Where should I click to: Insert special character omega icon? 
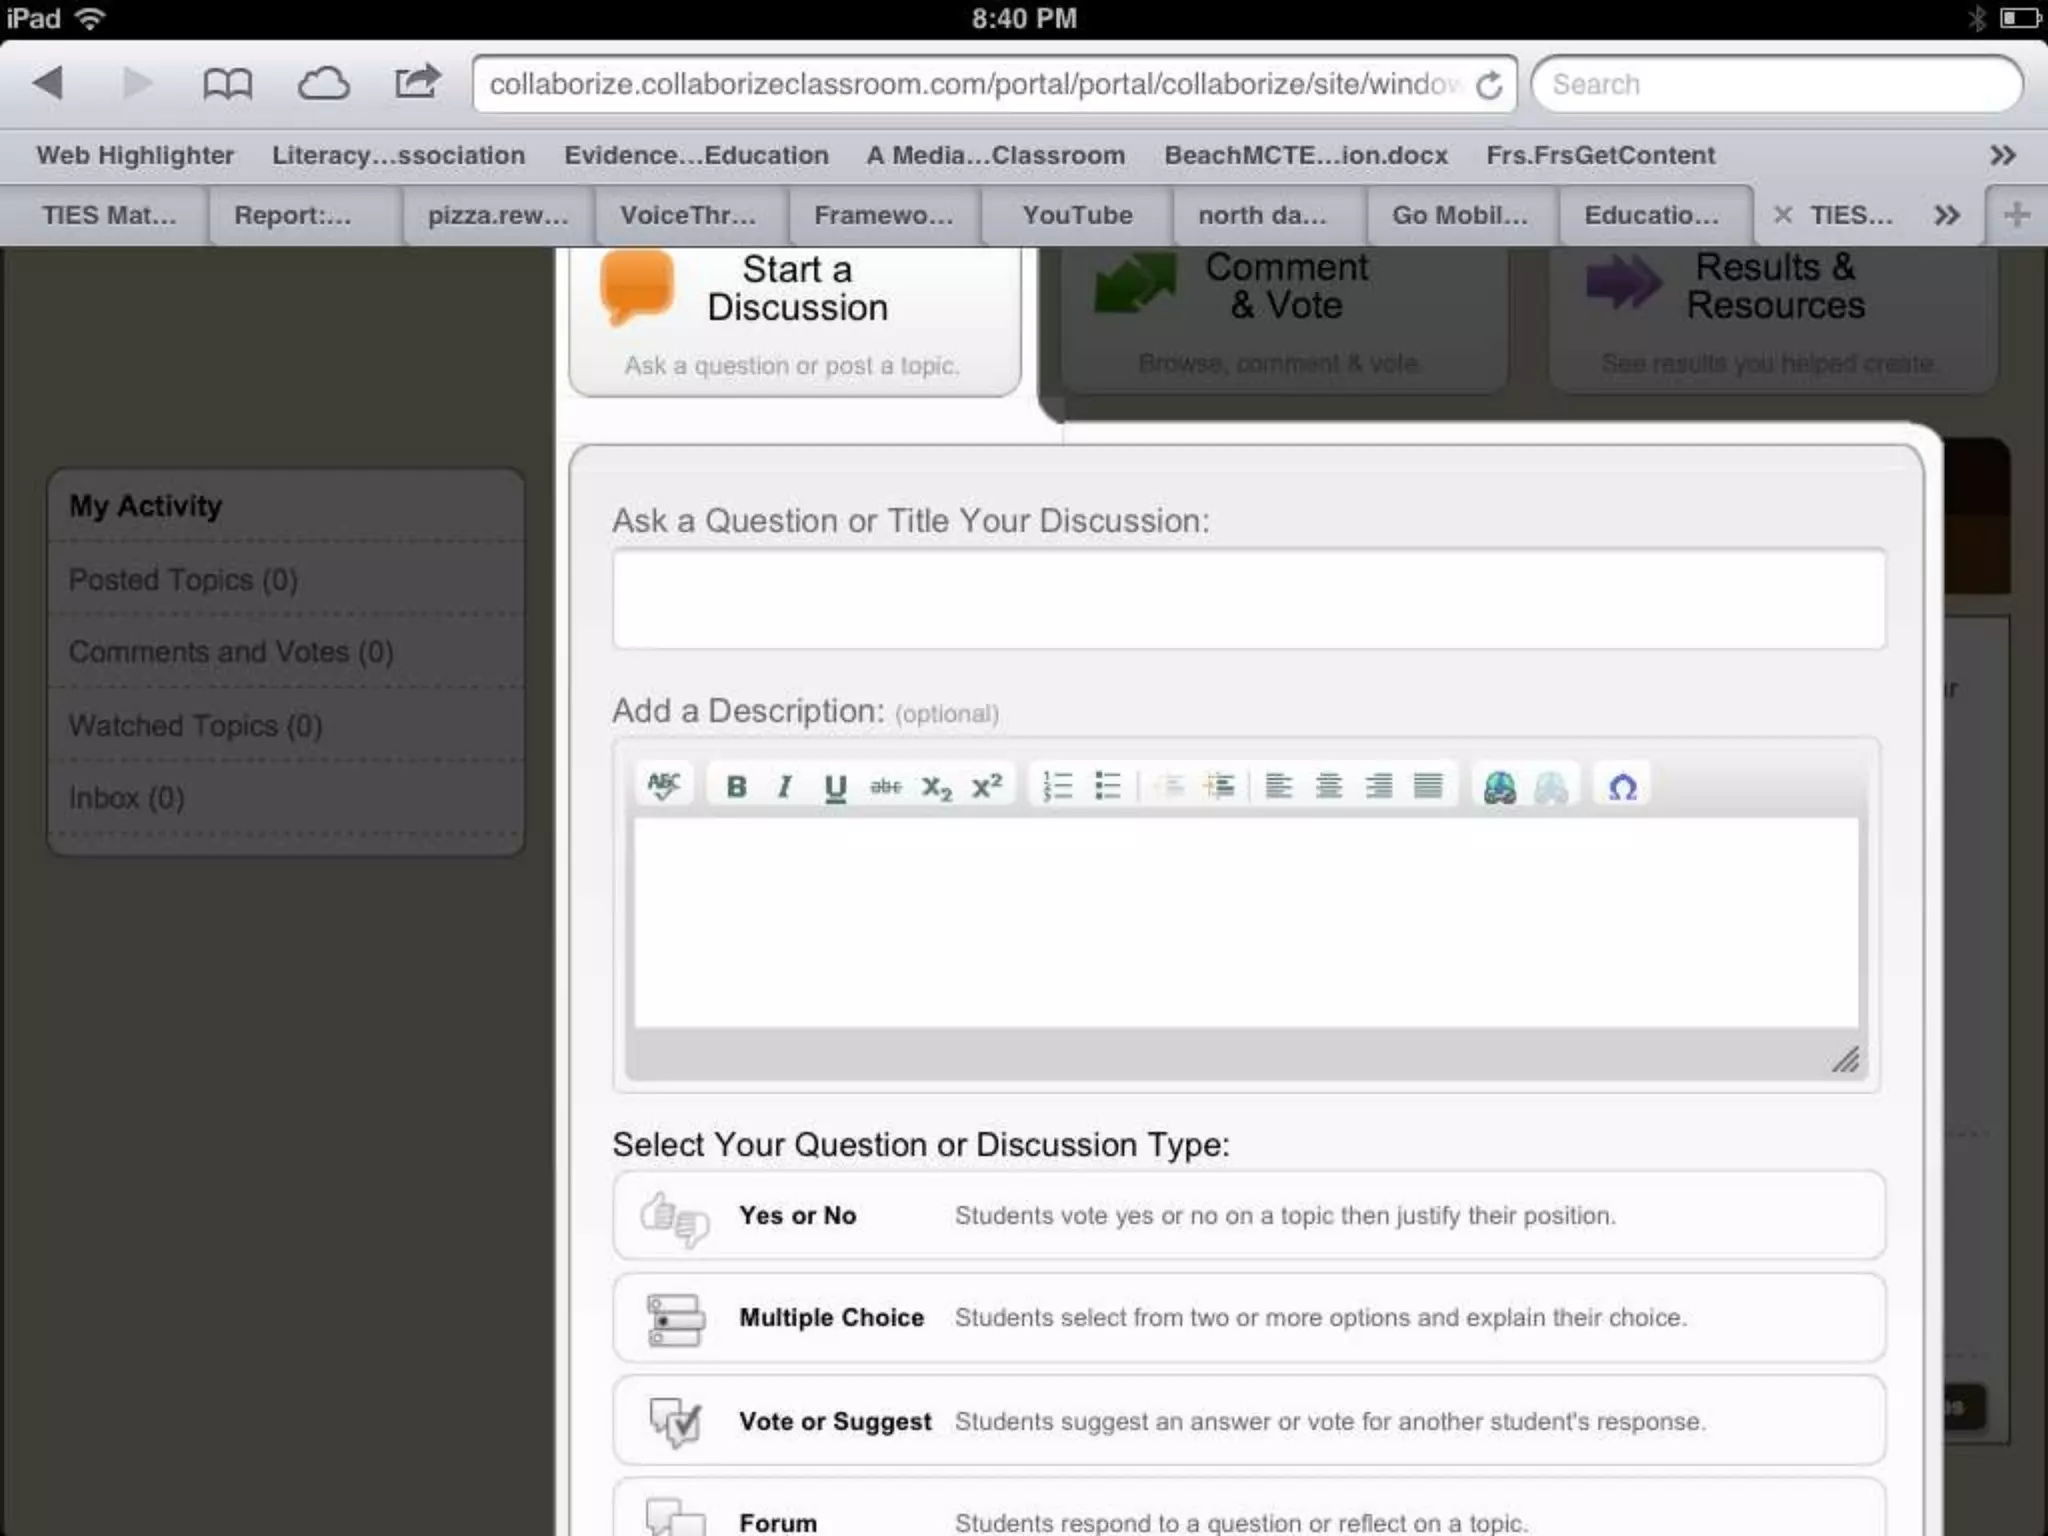[1622, 787]
